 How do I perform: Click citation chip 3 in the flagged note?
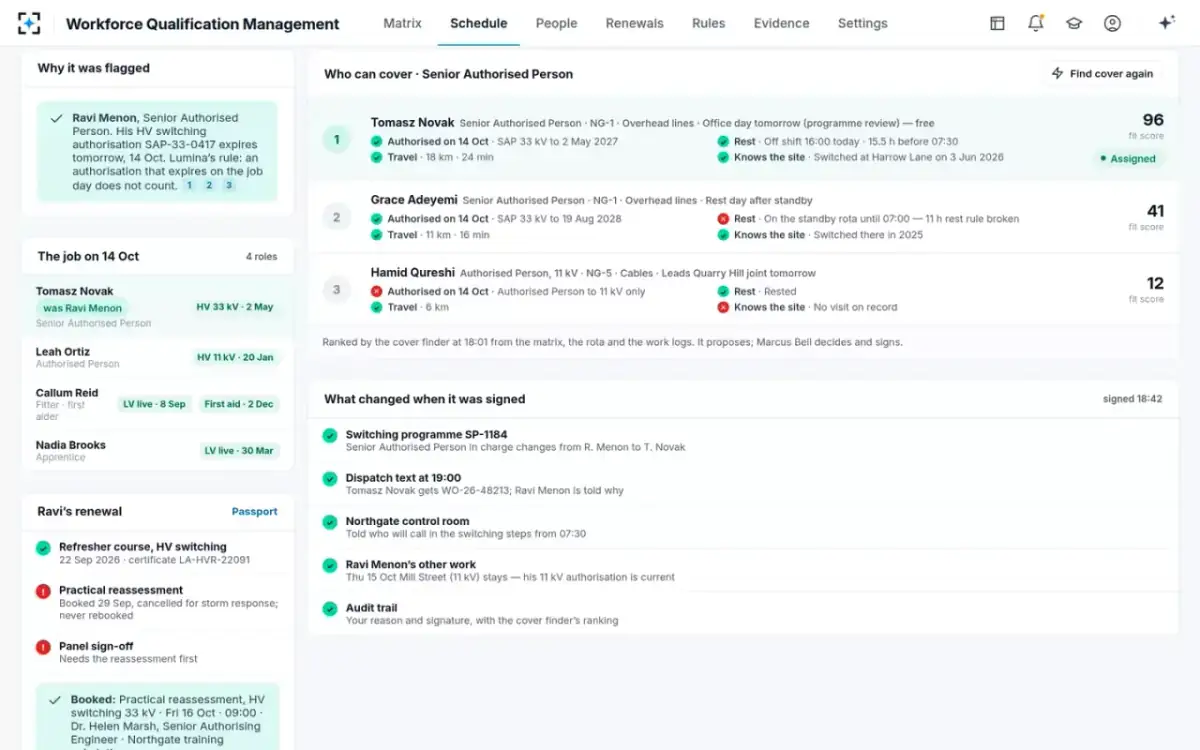(x=228, y=186)
